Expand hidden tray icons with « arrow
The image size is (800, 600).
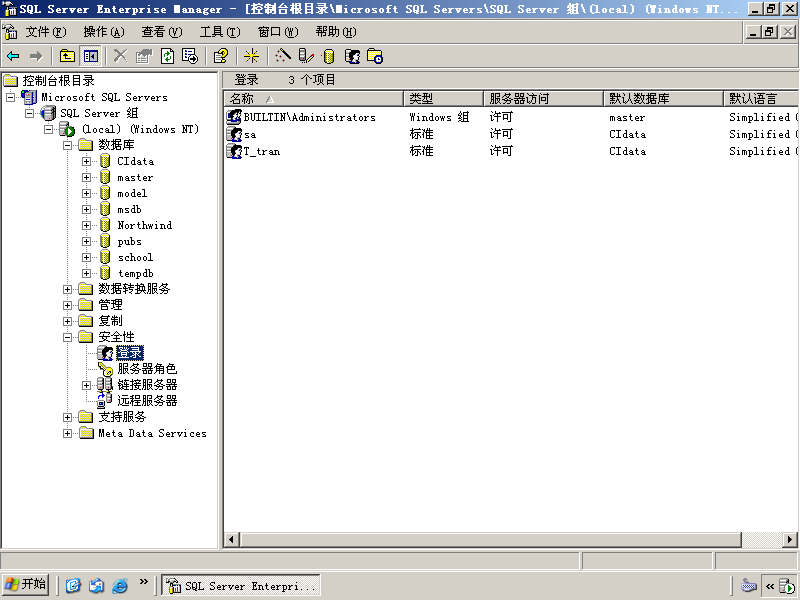(x=770, y=586)
